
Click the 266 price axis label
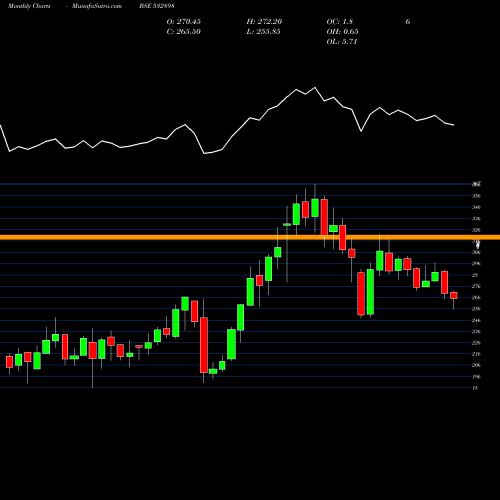tap(476, 298)
